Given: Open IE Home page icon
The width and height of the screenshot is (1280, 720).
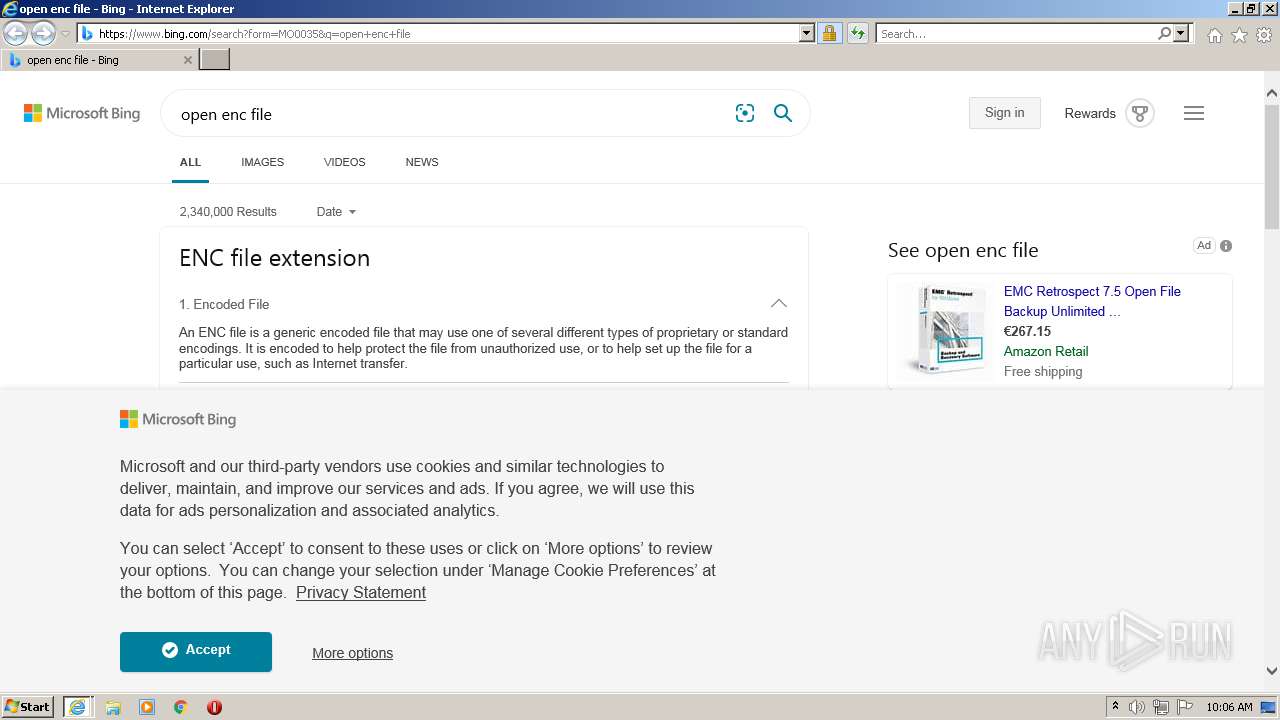Looking at the screenshot, I should coord(1214,35).
